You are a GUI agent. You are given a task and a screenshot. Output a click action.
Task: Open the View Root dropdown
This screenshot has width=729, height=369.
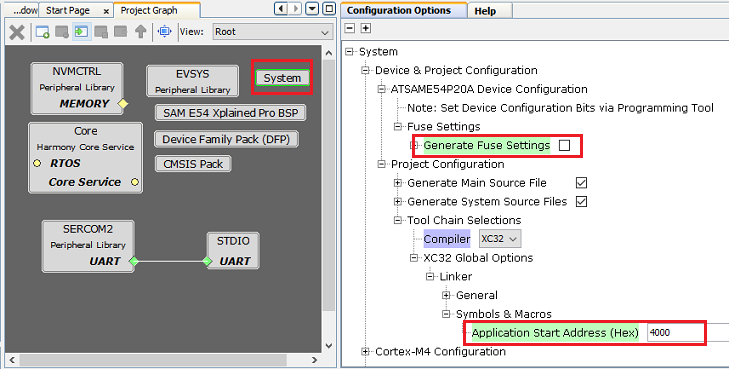click(272, 32)
